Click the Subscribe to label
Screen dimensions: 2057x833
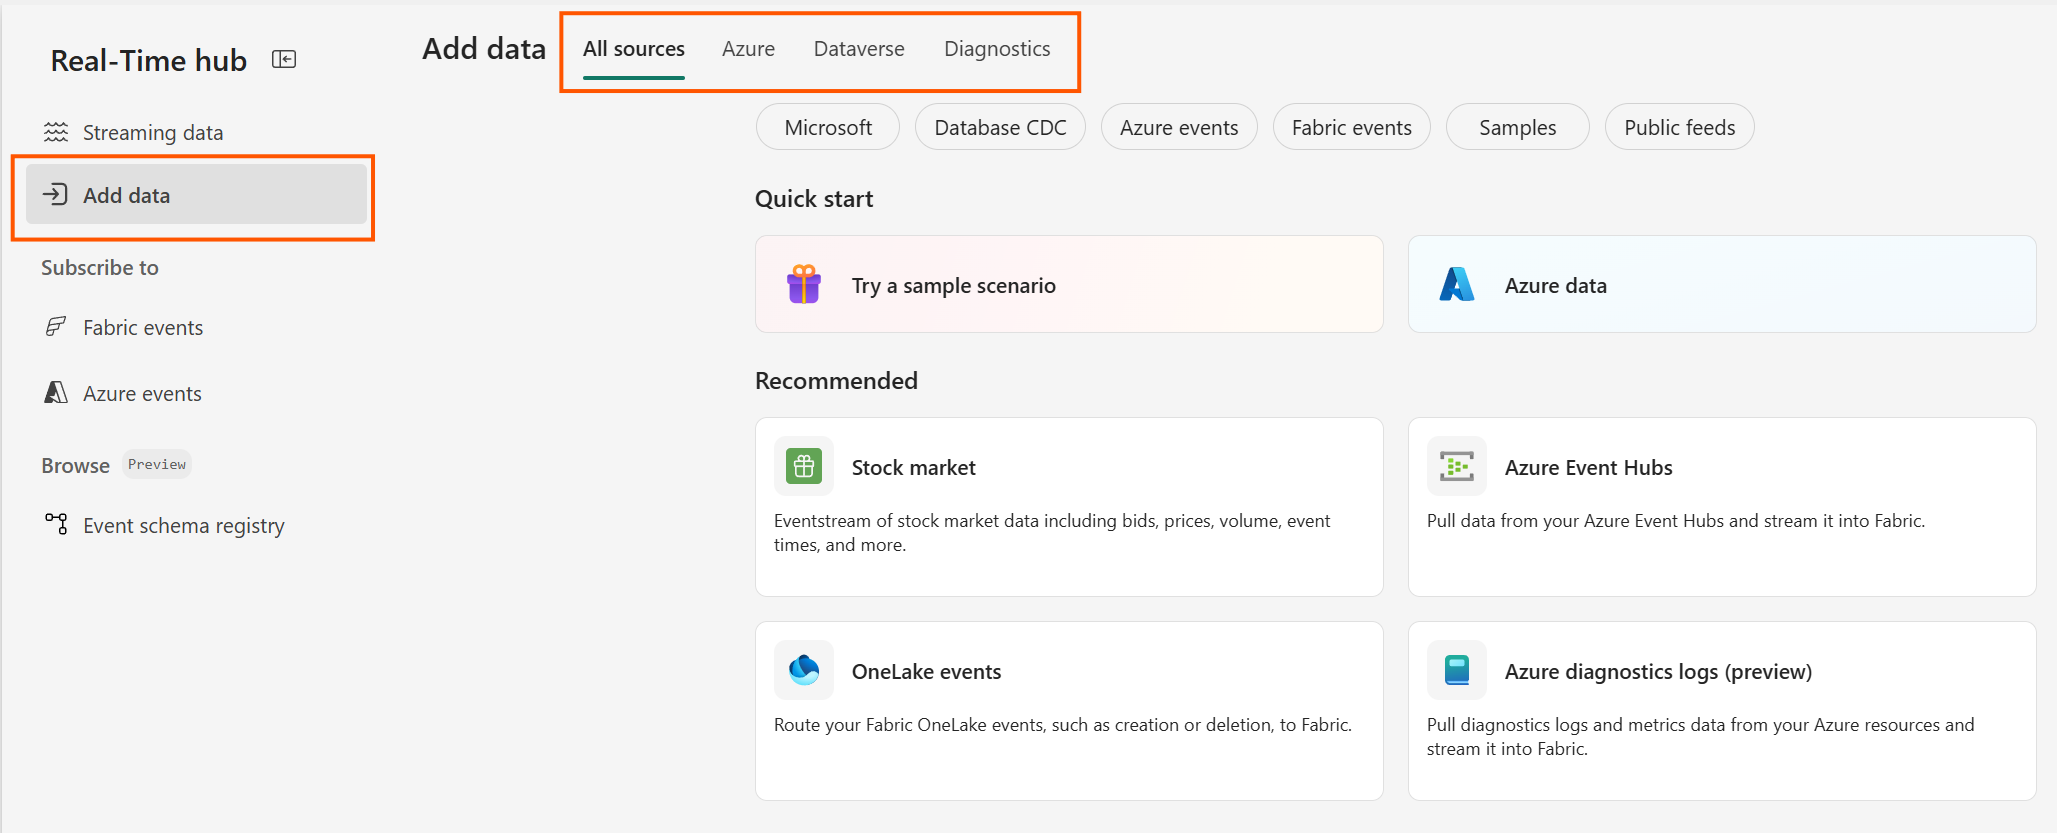pyautogui.click(x=100, y=267)
